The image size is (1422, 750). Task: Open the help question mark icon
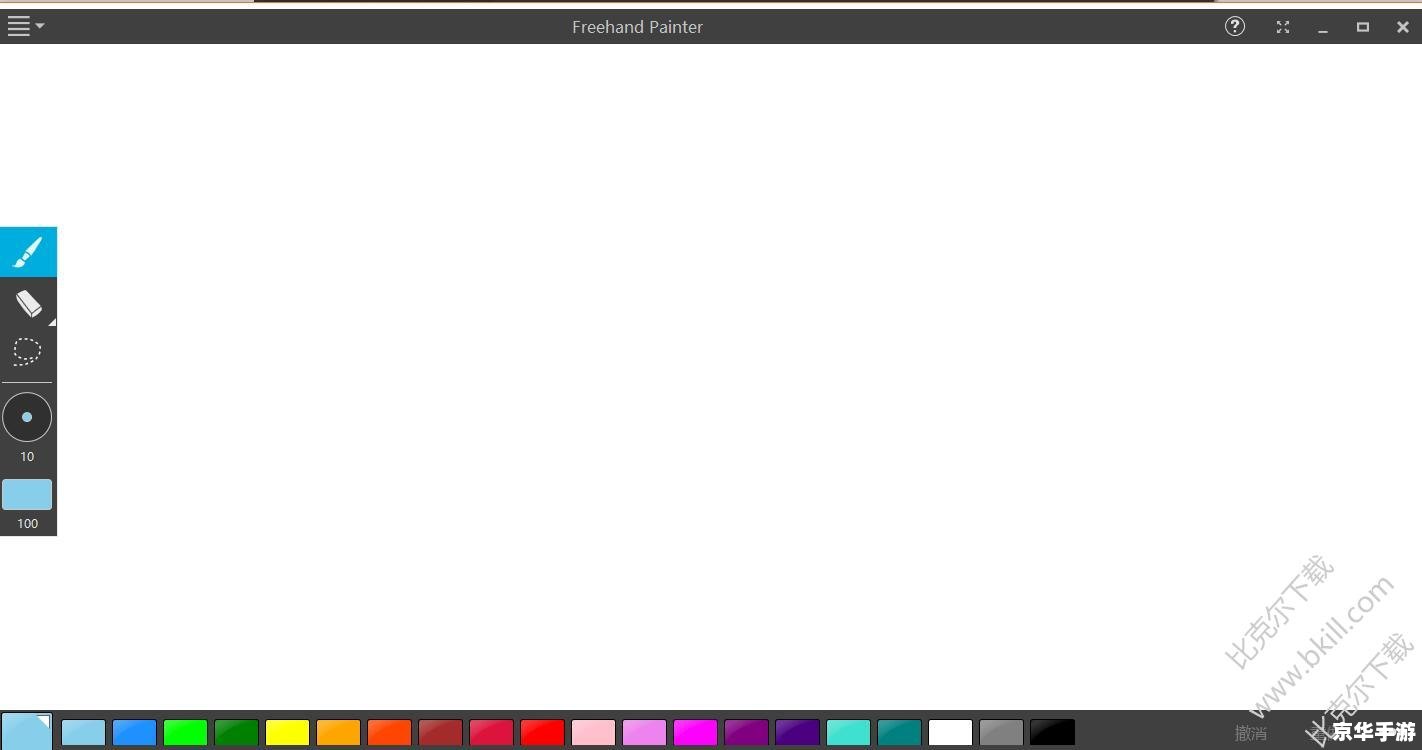1235,27
